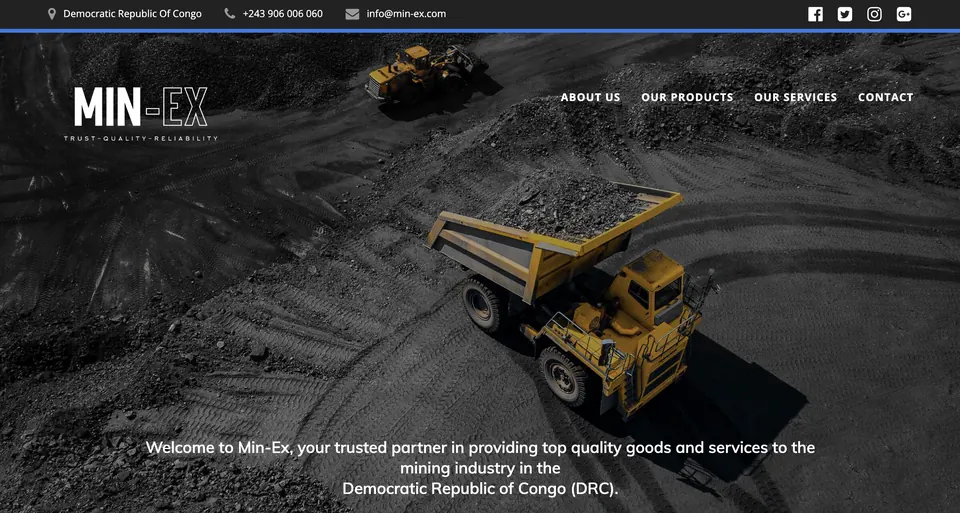
Task: Click the +243 906 006 060 phone number
Action: [x=282, y=13]
